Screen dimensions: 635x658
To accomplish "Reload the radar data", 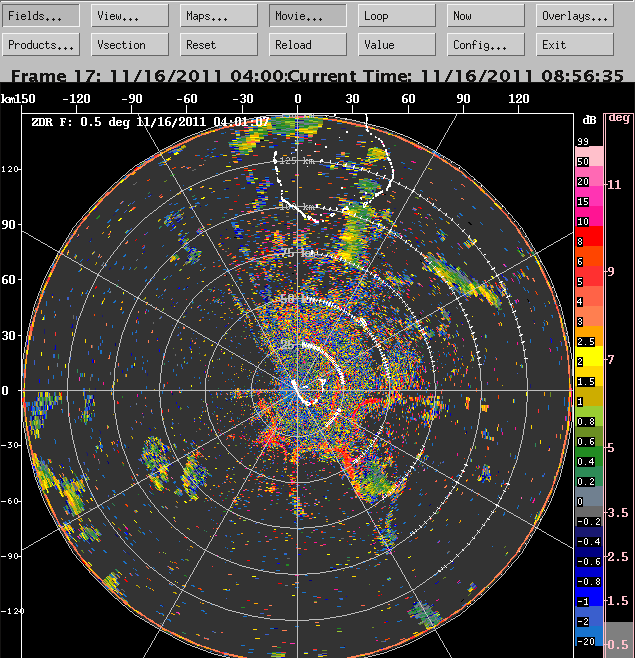I will (308, 44).
